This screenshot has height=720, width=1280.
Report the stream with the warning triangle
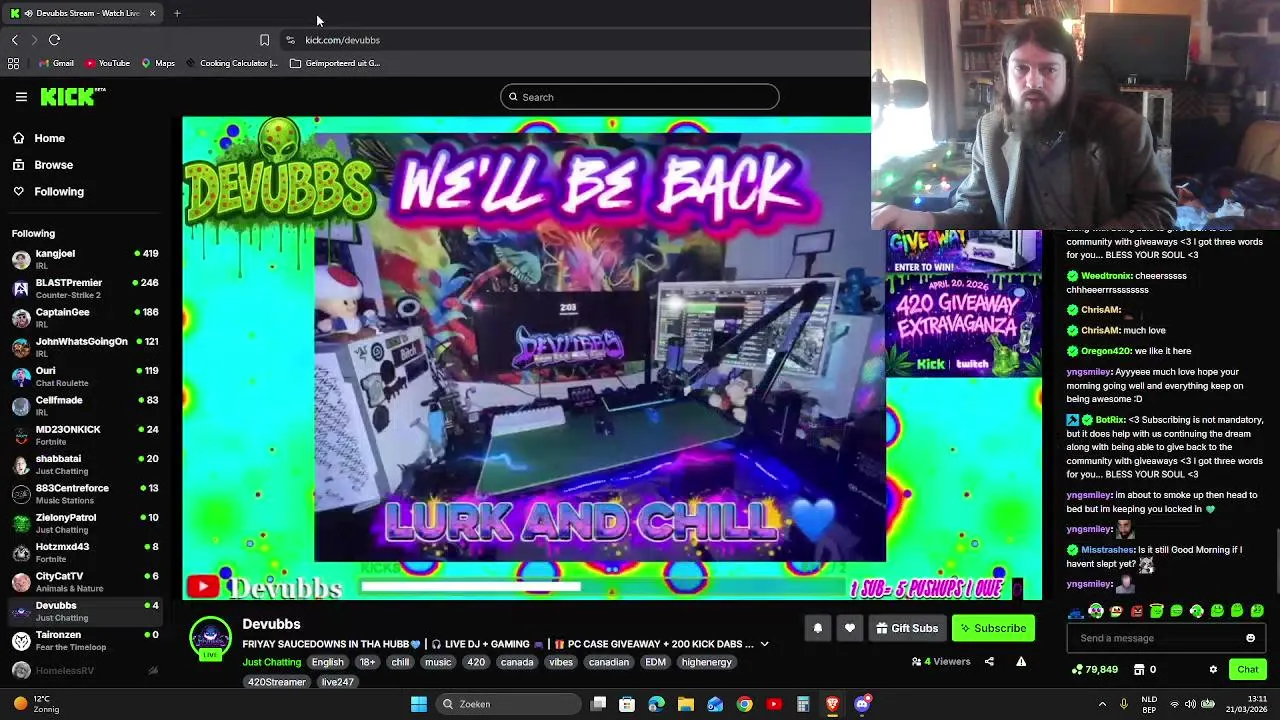pos(1021,661)
